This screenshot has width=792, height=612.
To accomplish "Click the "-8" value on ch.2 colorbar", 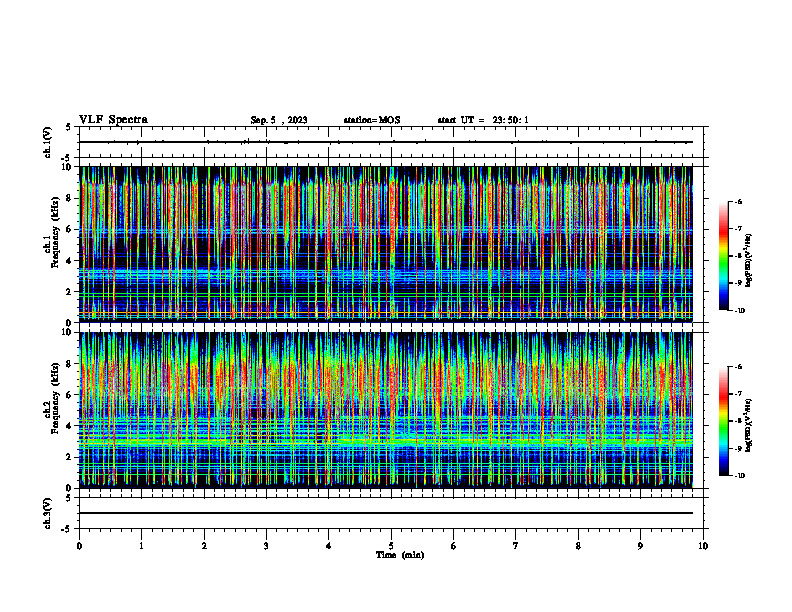I will coord(739,421).
